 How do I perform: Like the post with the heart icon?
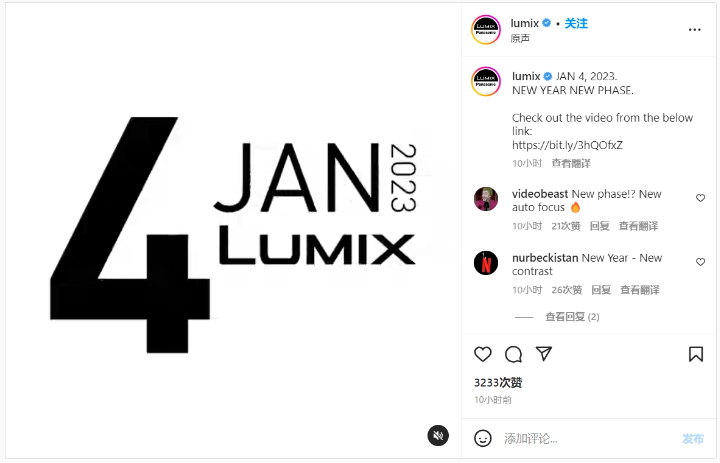483,354
